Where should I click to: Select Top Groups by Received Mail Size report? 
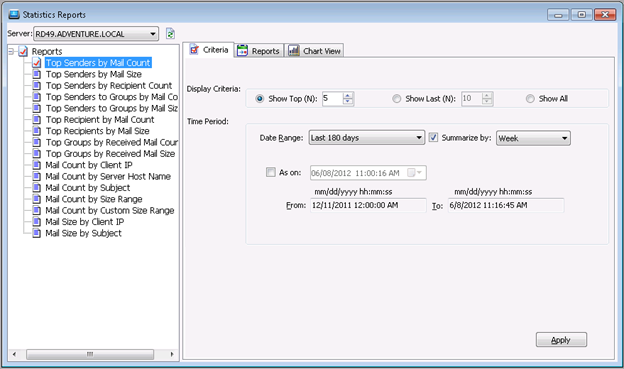coord(110,153)
